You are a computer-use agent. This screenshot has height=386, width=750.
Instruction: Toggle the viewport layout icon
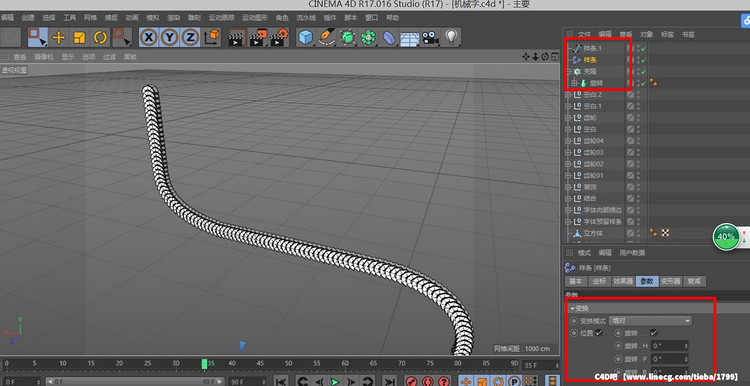click(x=555, y=57)
